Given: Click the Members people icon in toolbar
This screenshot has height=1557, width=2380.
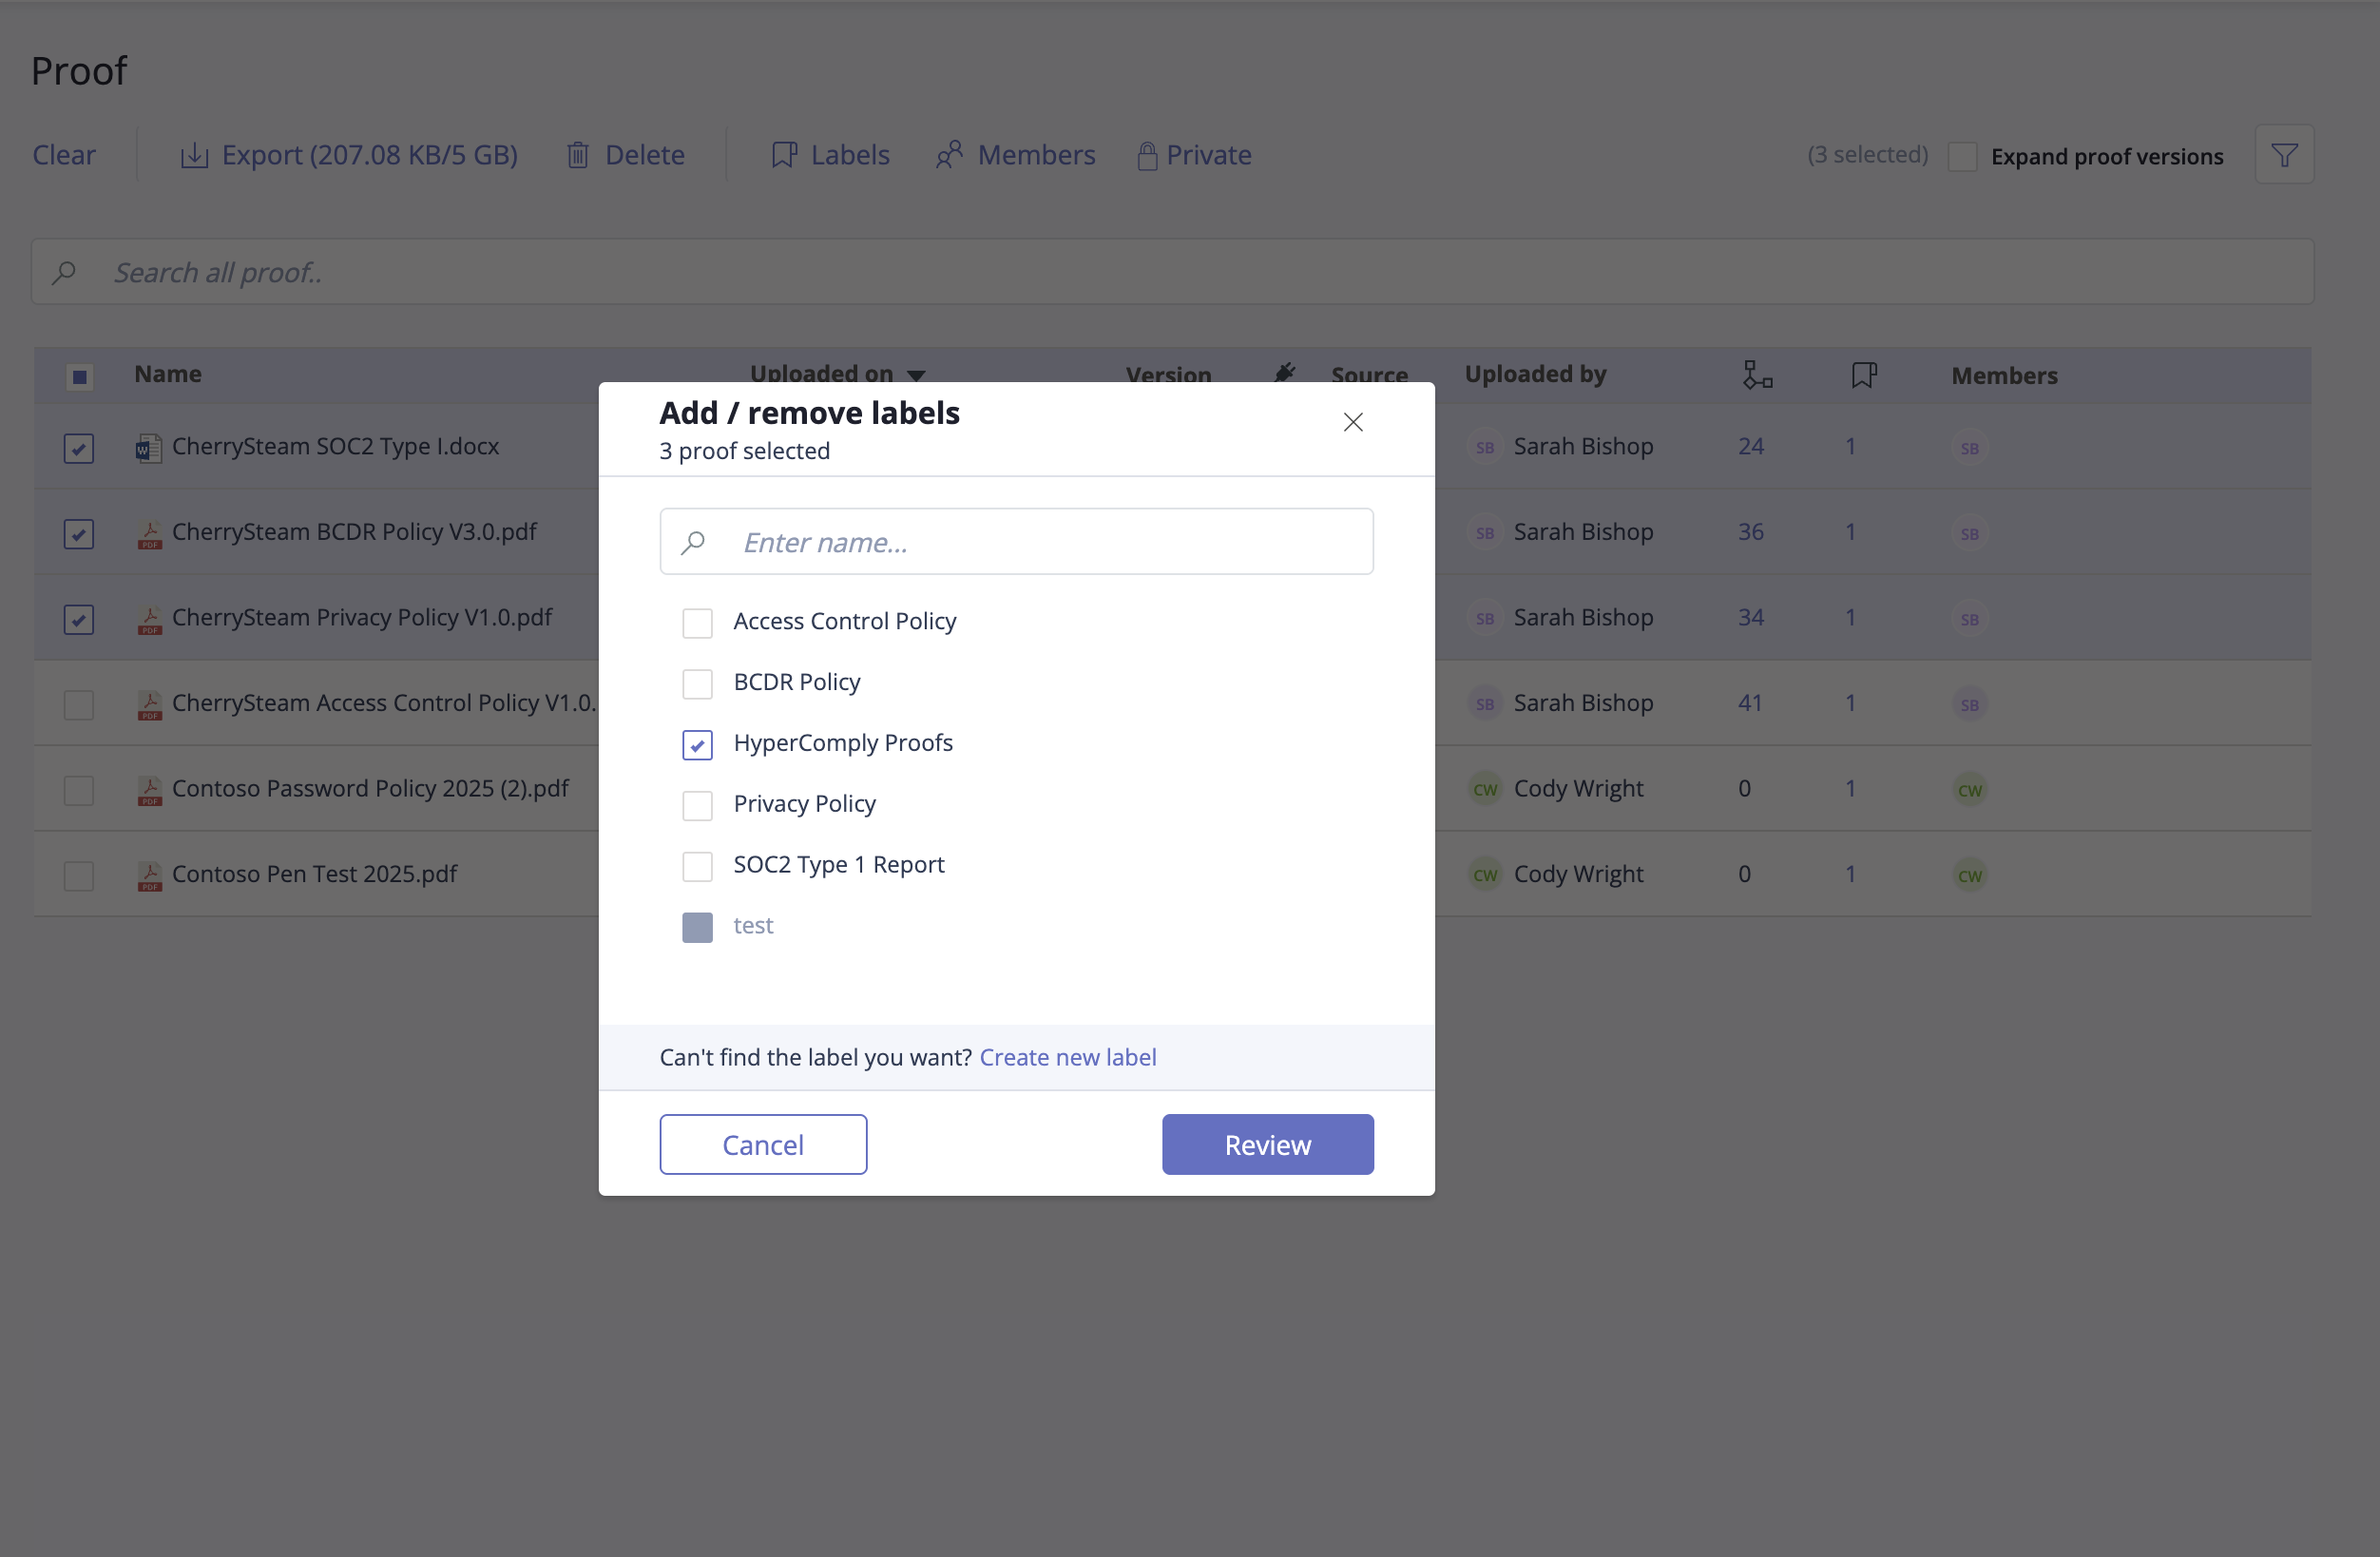Looking at the screenshot, I should [949, 155].
